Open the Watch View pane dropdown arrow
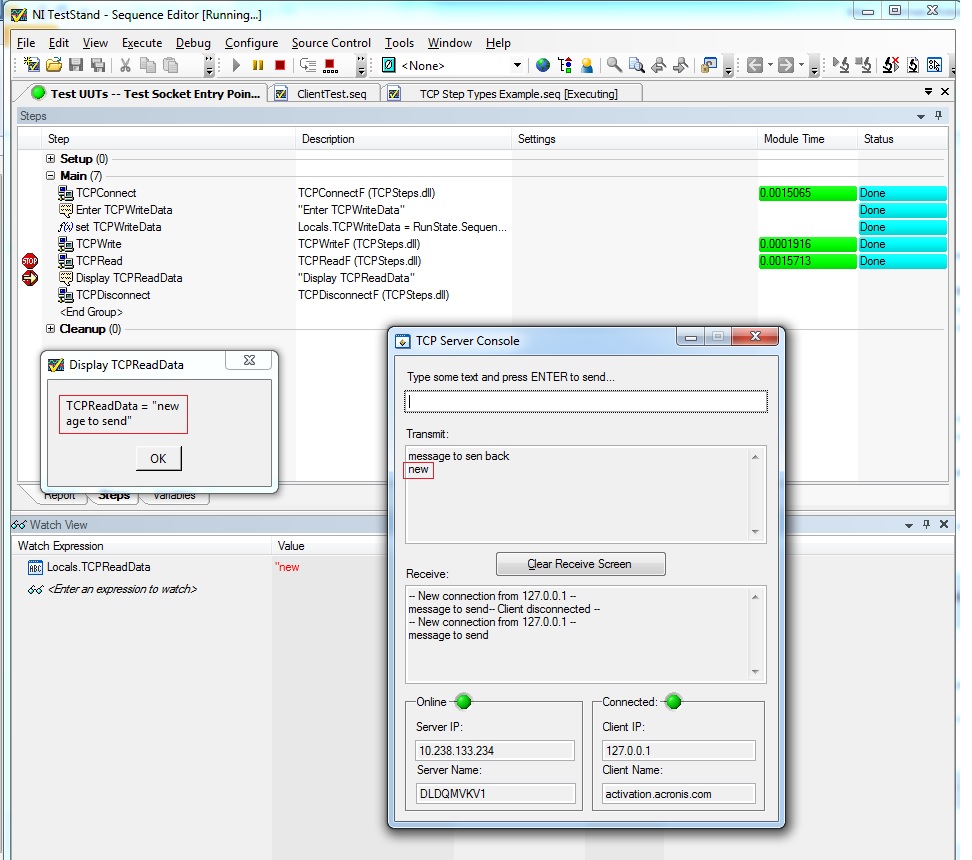Image resolution: width=972 pixels, height=860 pixels. (x=909, y=525)
